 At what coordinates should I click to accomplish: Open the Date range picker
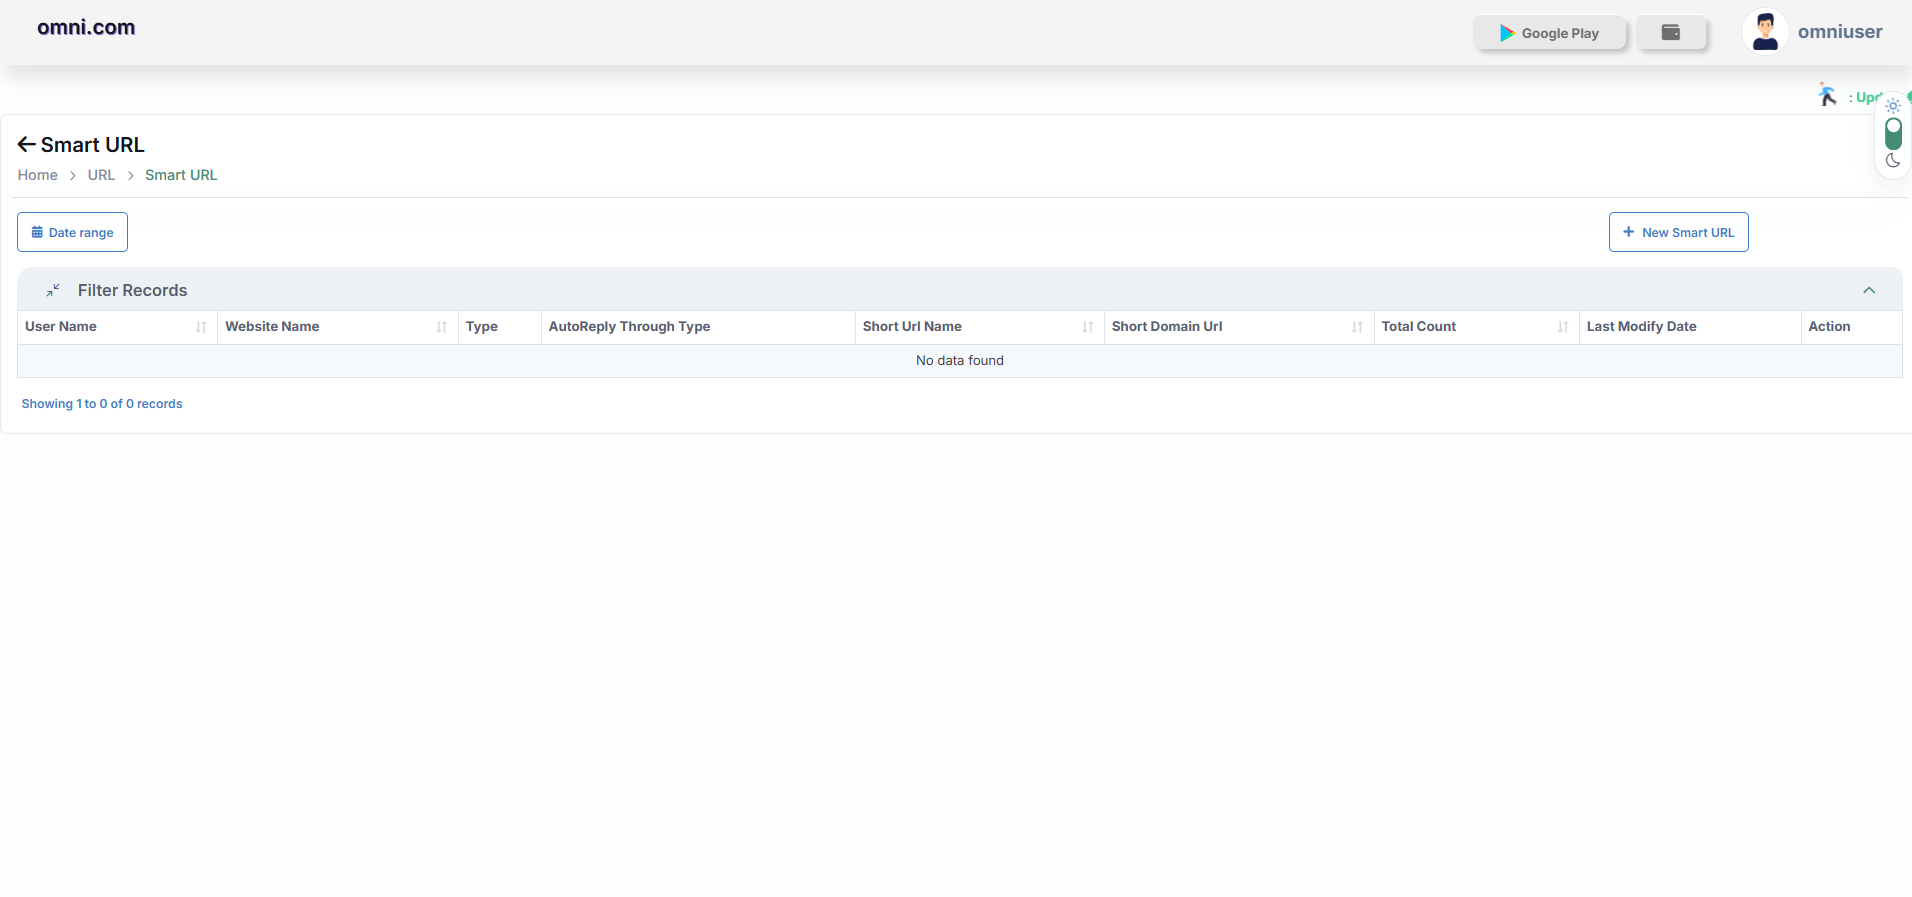point(72,232)
